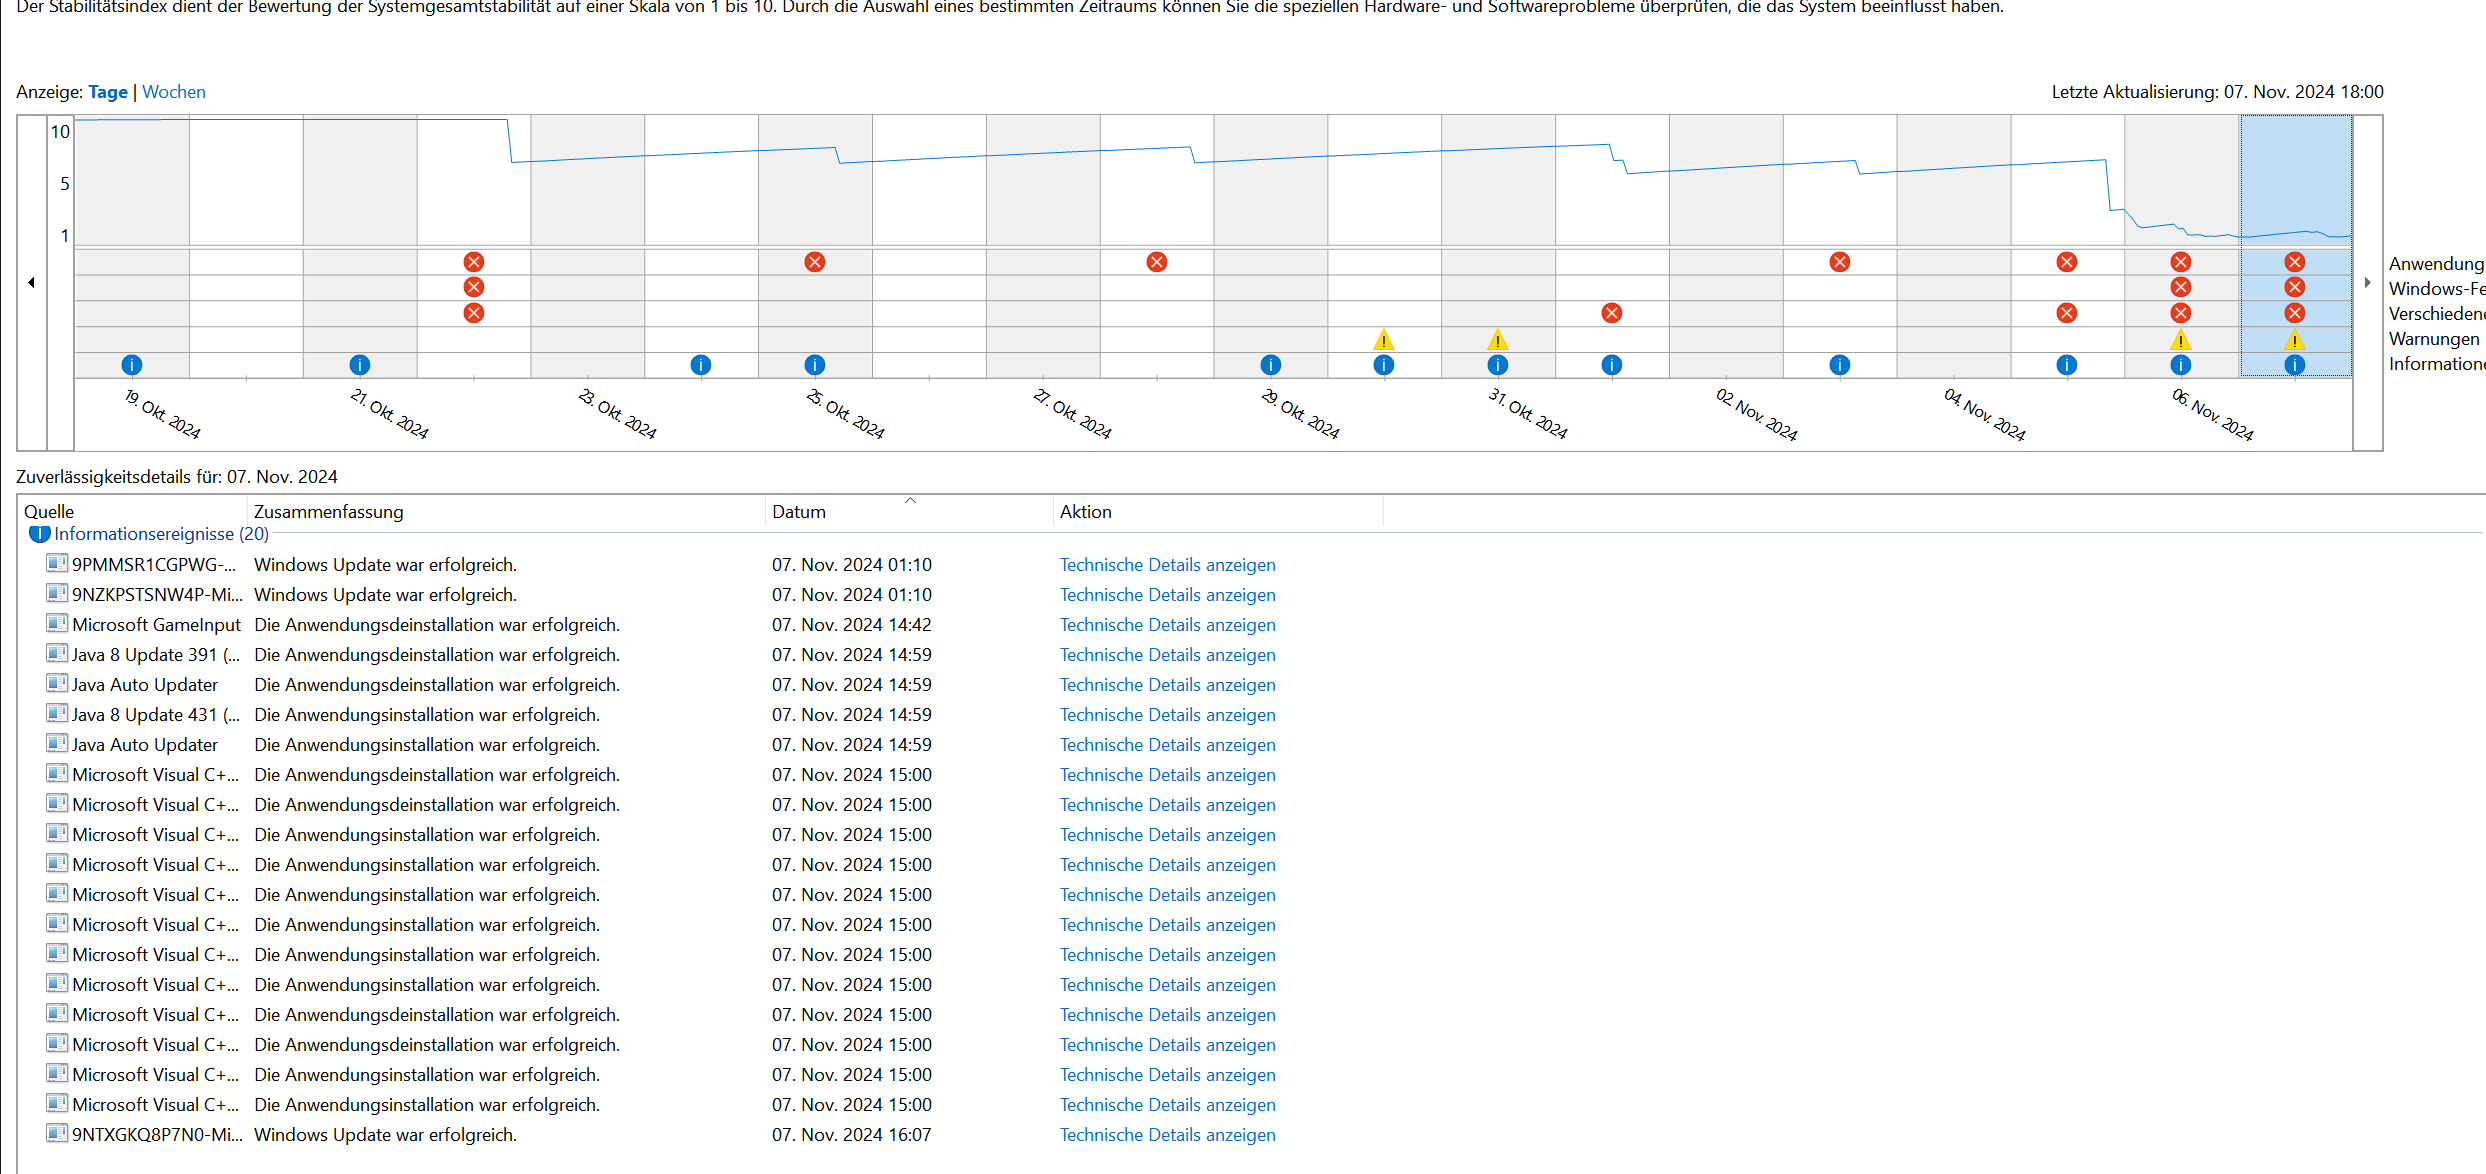
Task: Open technical details for Microsoft GameInput
Action: click(1167, 625)
